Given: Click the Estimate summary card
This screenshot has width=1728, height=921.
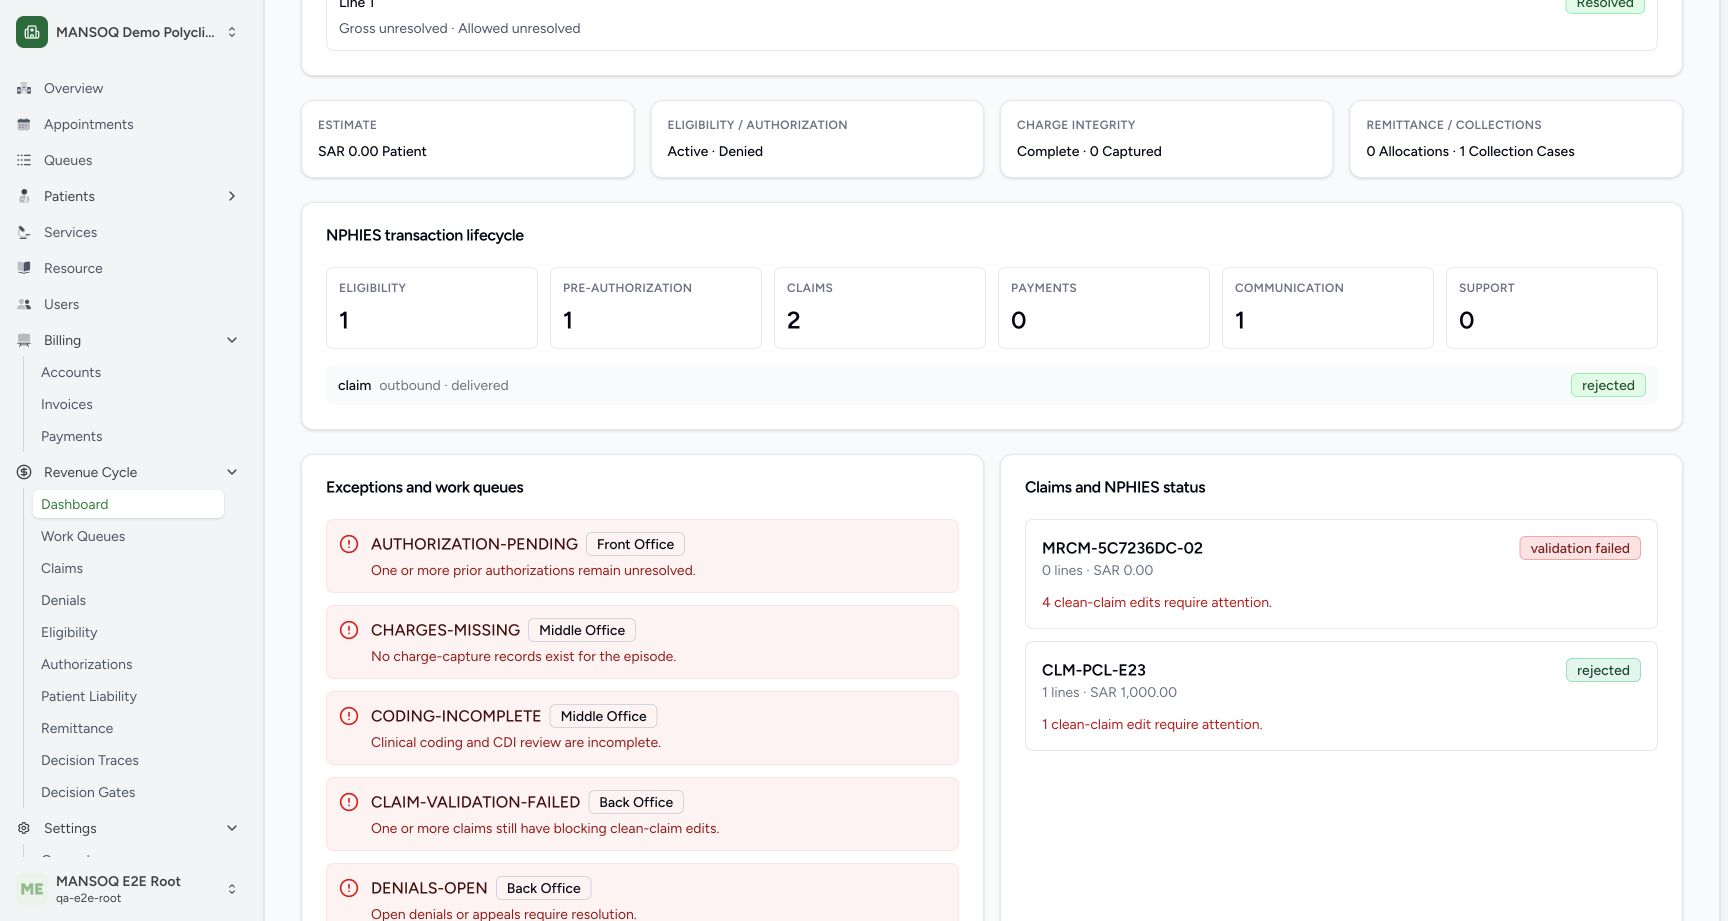Looking at the screenshot, I should 468,139.
